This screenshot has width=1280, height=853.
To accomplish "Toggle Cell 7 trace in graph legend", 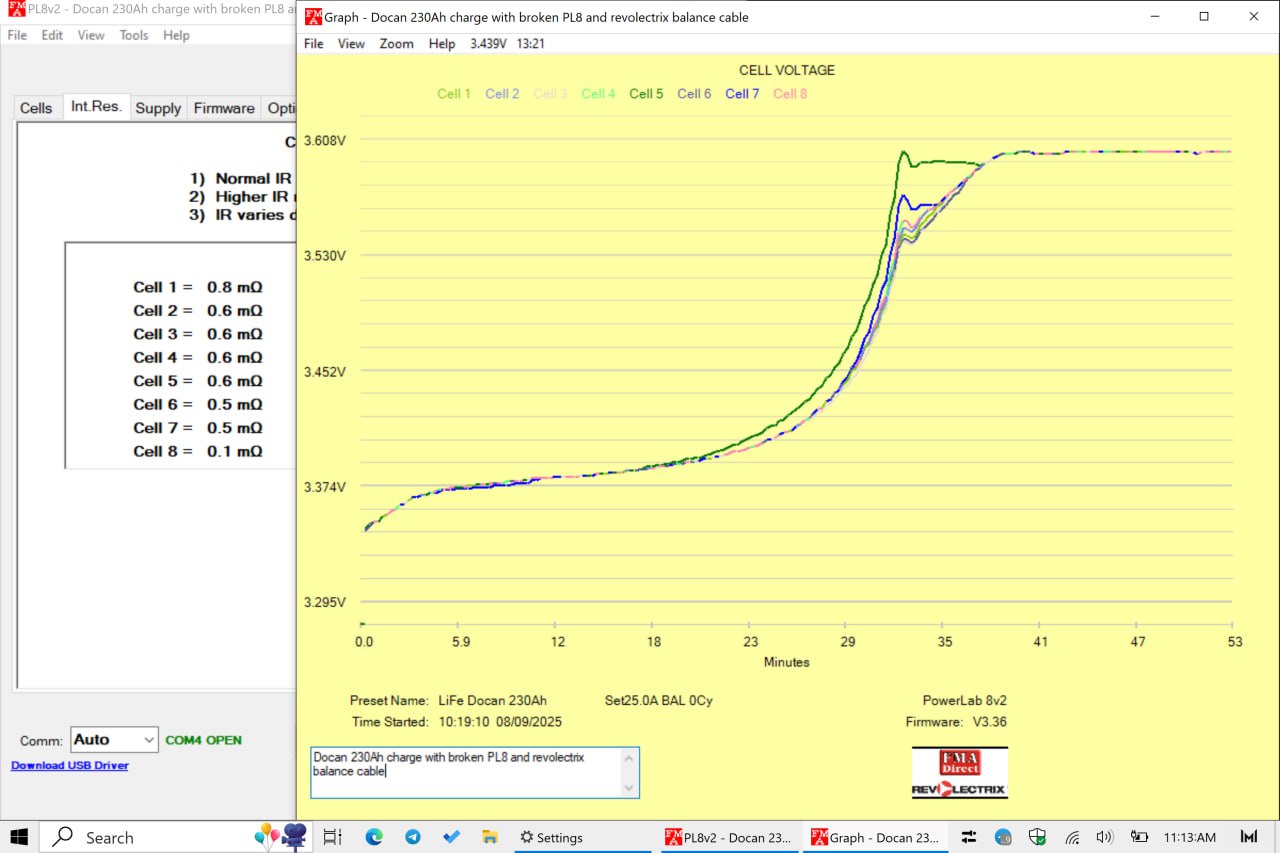I will pos(742,94).
